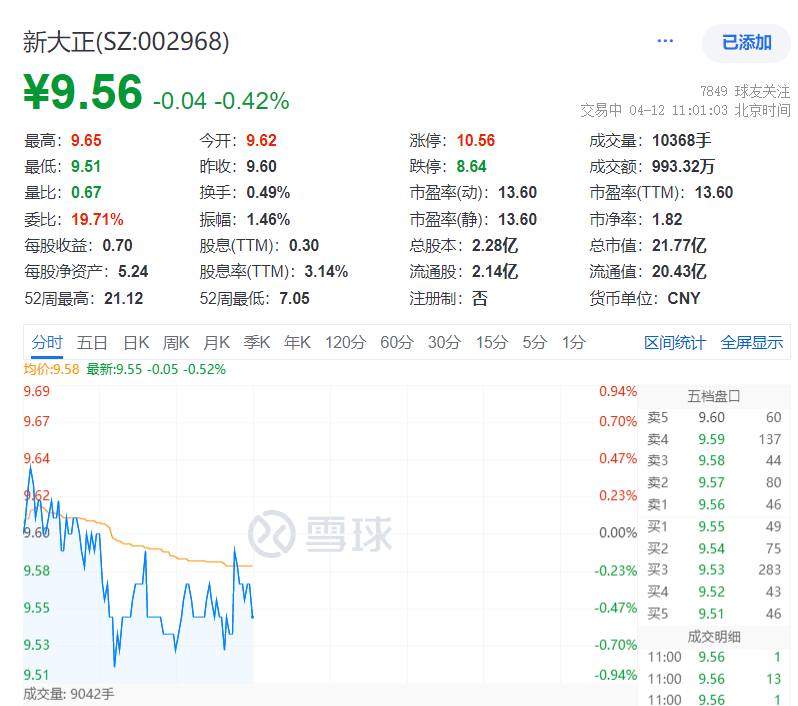Show the 1分 interval chart
The width and height of the screenshot is (798, 706).
coord(574,343)
